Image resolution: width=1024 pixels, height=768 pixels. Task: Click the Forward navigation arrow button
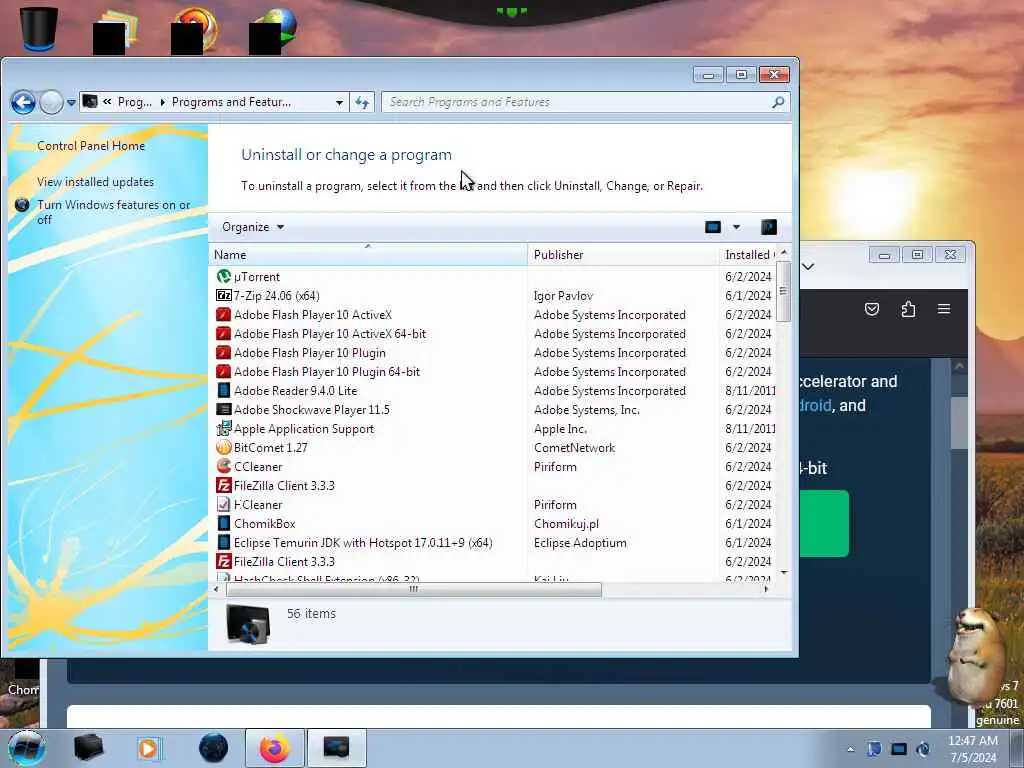[x=51, y=102]
